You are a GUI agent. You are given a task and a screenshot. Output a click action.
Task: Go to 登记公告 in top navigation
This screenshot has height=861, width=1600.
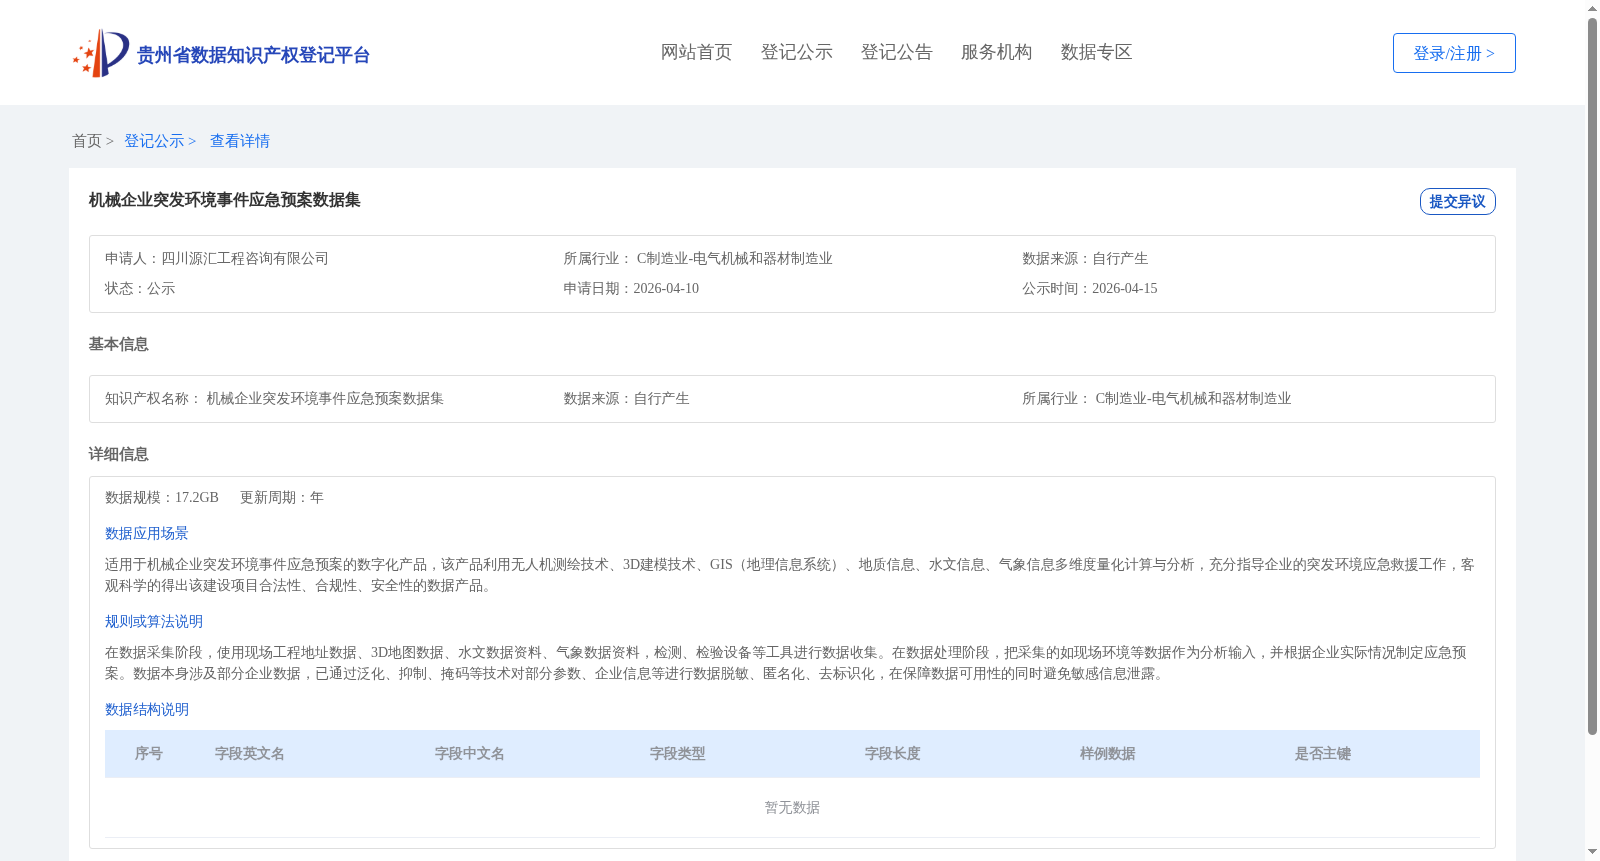896,52
